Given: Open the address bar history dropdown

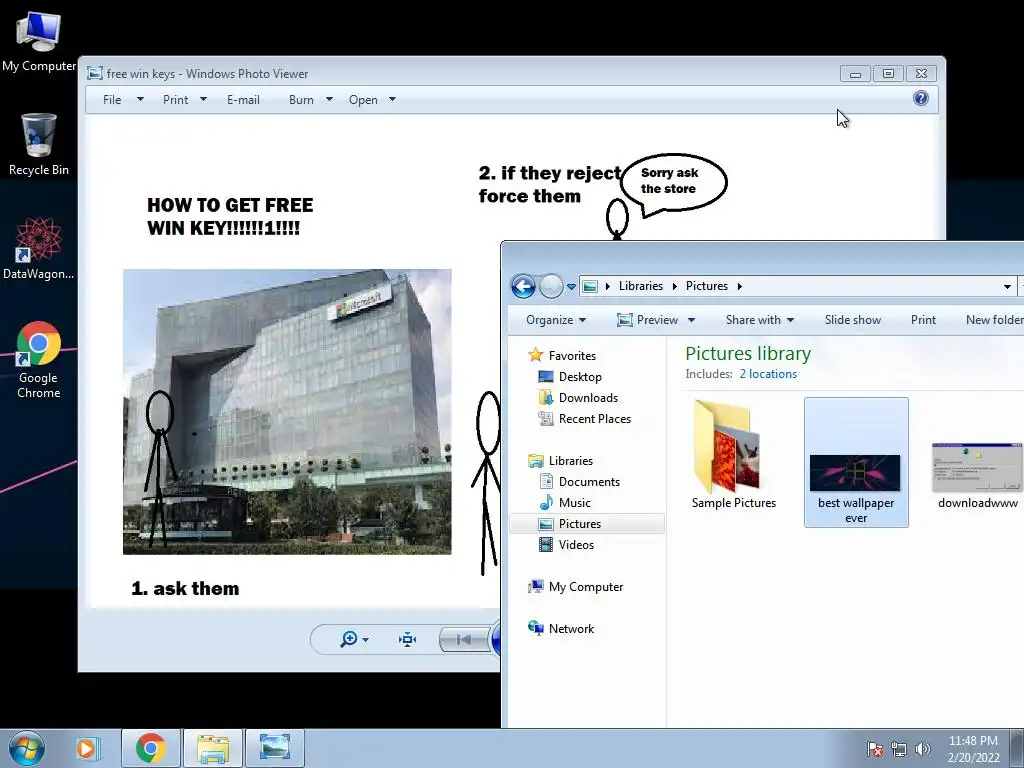Looking at the screenshot, I should pyautogui.click(x=1007, y=287).
